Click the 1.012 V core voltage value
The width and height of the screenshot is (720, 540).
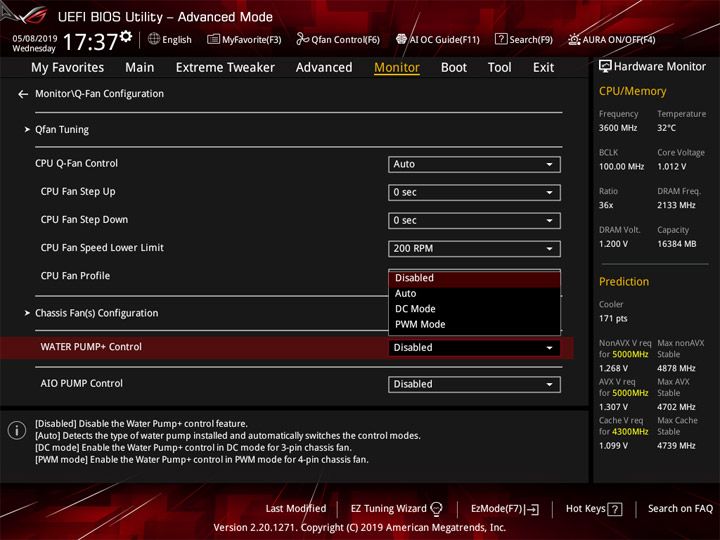click(672, 167)
